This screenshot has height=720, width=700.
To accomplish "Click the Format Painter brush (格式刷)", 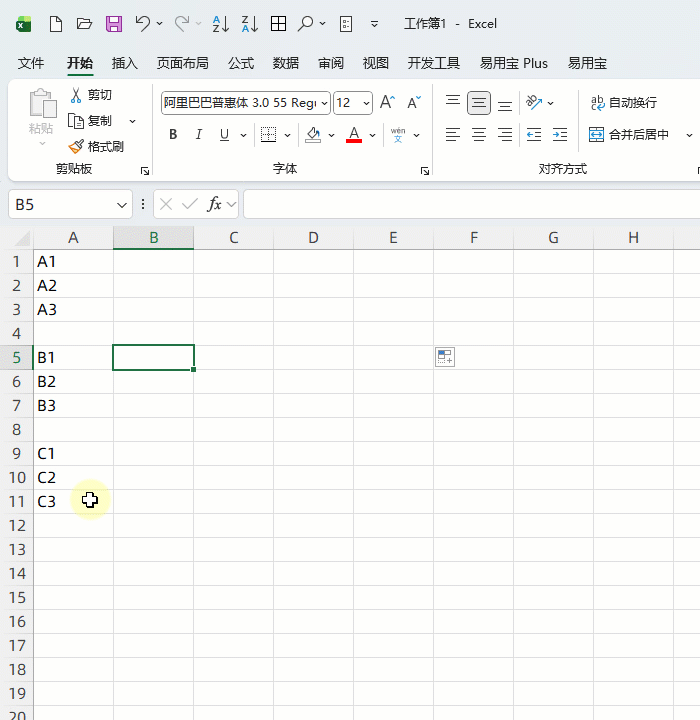I will (x=96, y=146).
